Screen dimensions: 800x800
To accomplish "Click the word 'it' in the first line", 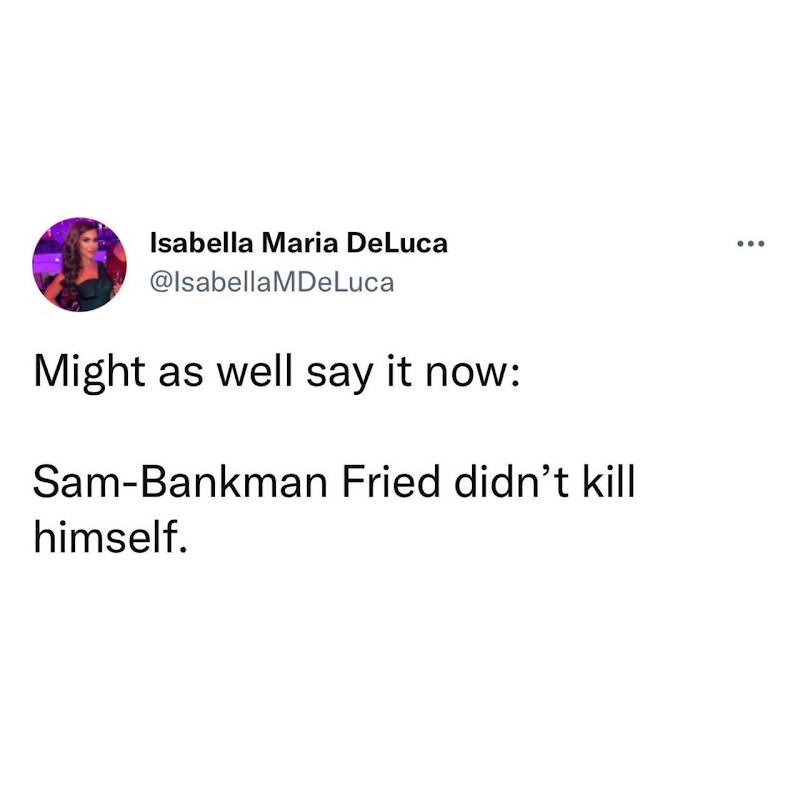I will coord(399,371).
